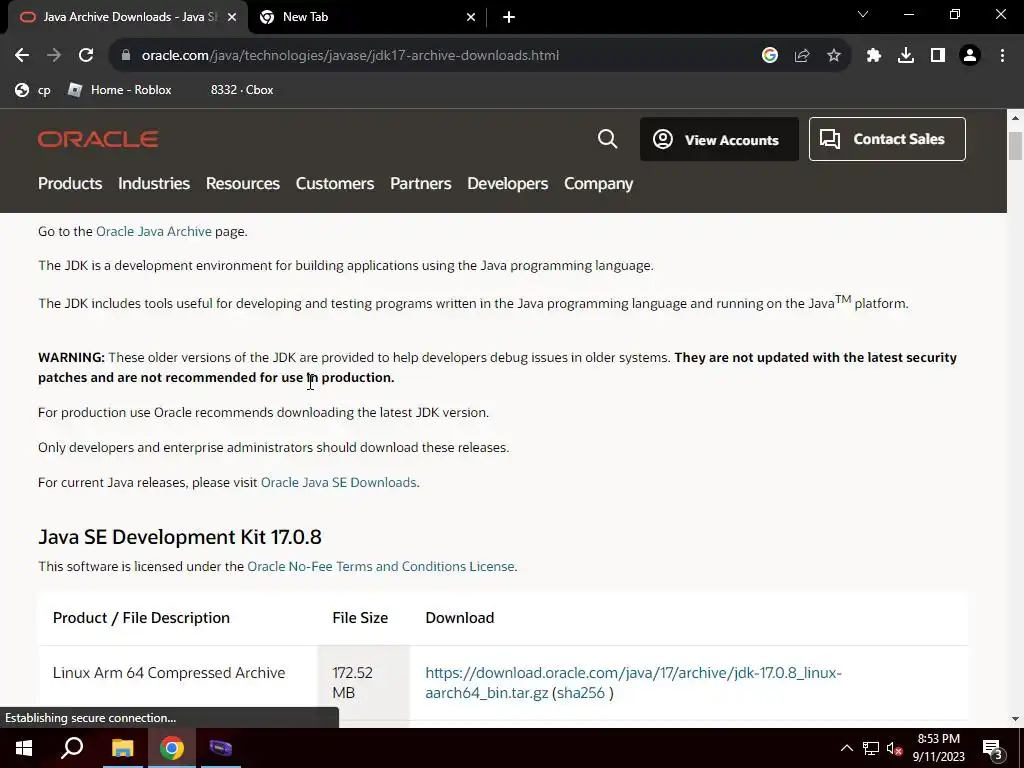The image size is (1024, 768).
Task: Open the tab search dropdown chevron
Action: (x=863, y=14)
